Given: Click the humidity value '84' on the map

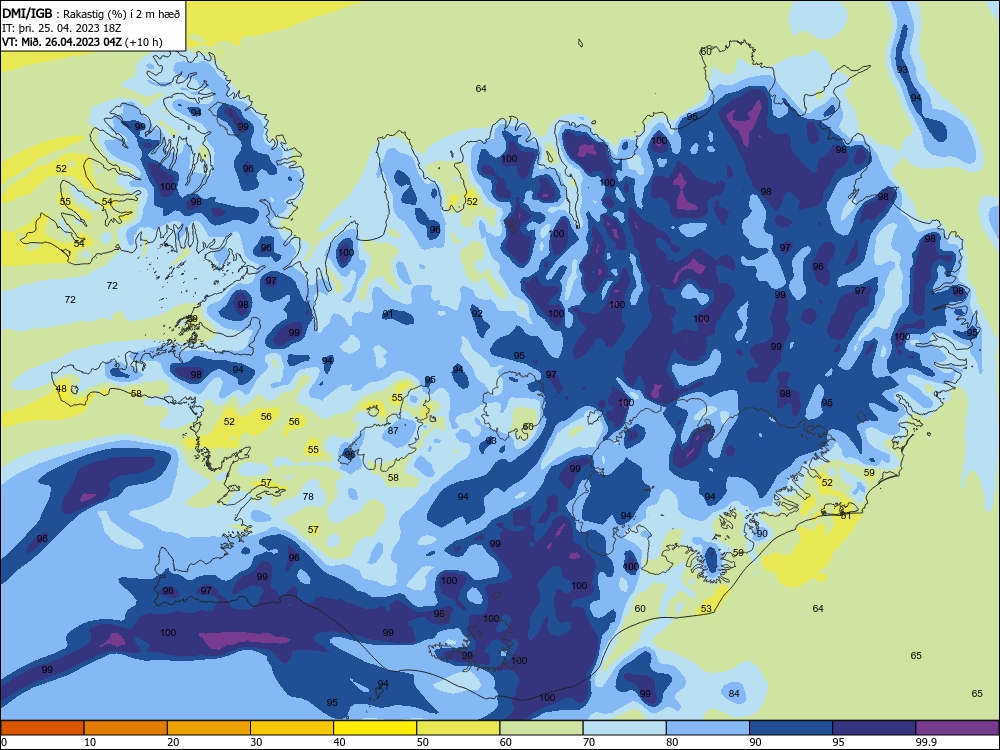Looking at the screenshot, I should click(x=734, y=693).
